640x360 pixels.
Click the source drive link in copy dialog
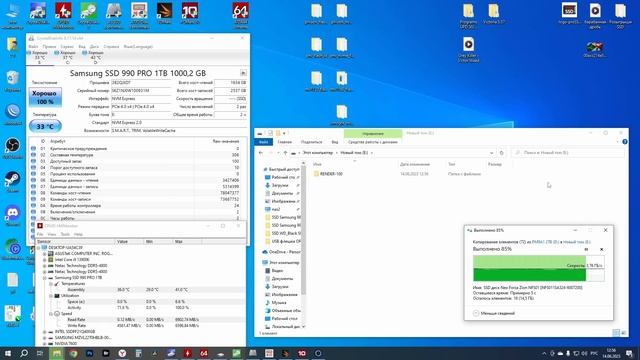pos(545,242)
